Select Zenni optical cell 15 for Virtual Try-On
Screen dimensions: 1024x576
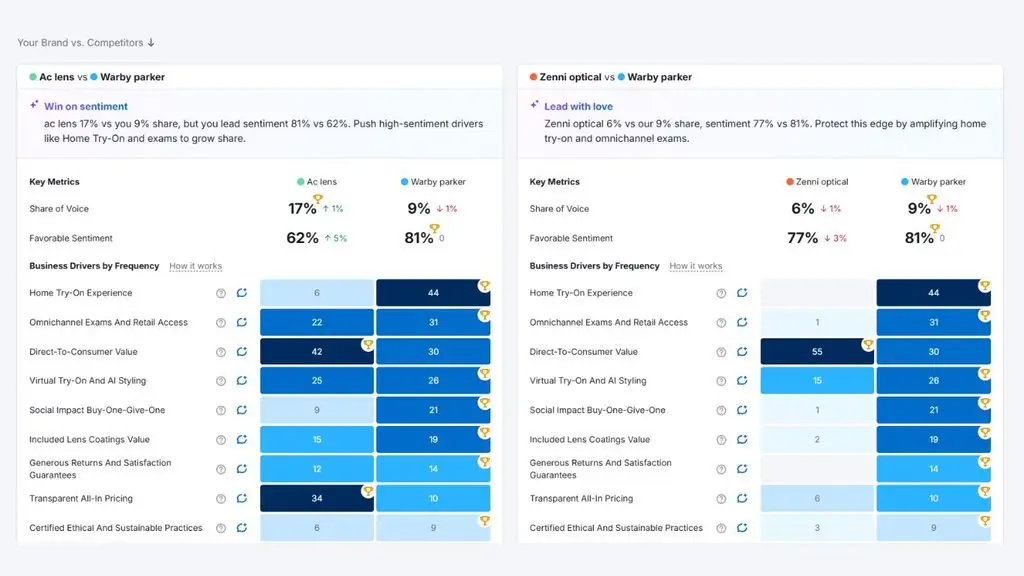(x=817, y=381)
